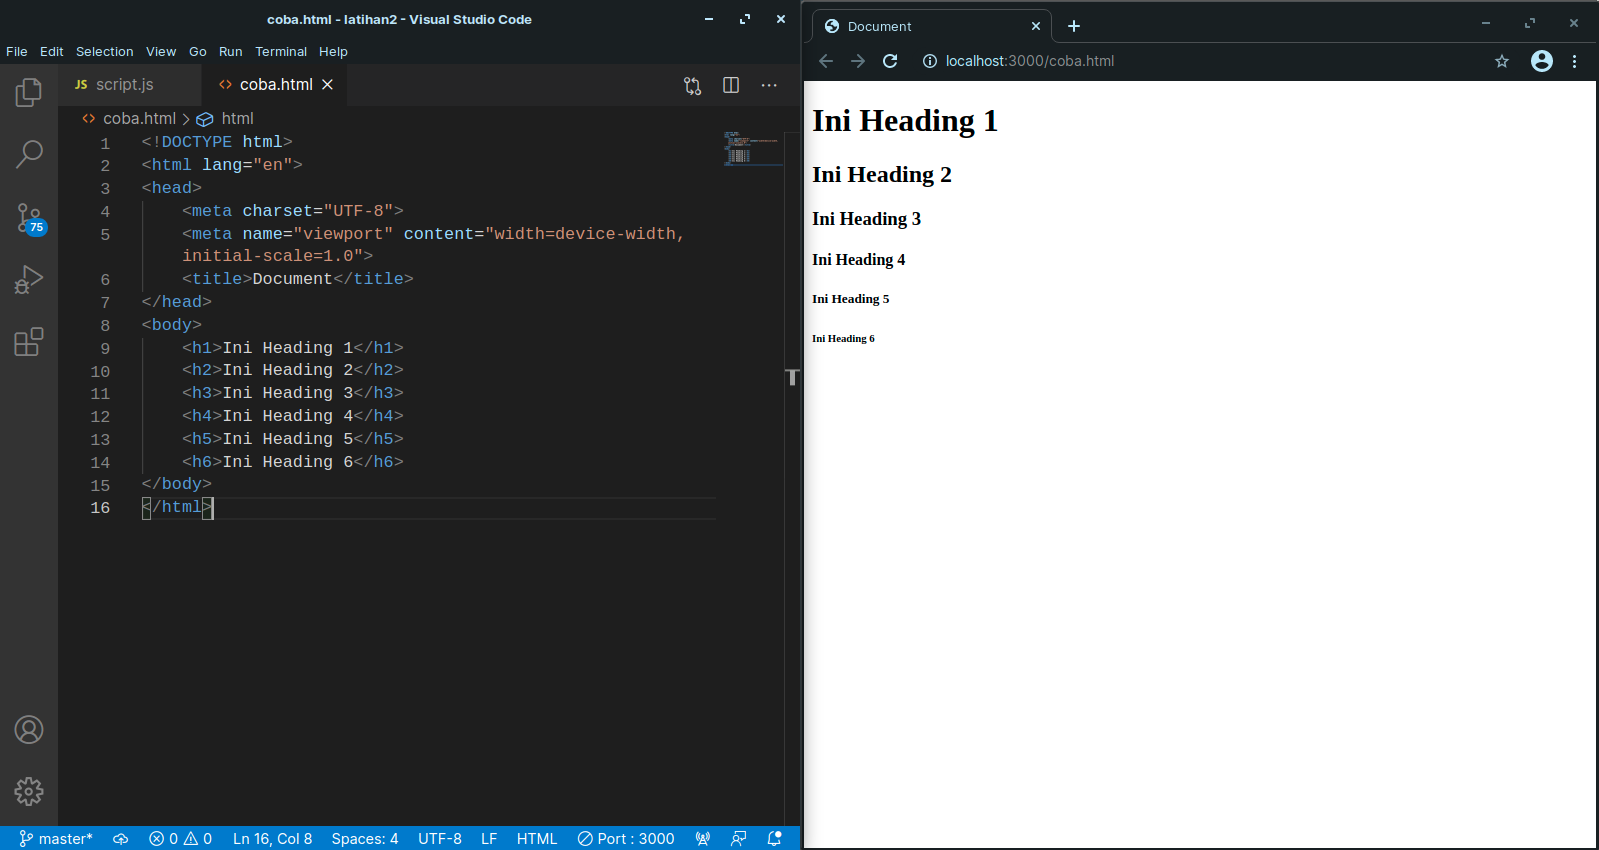The width and height of the screenshot is (1599, 850).
Task: Place cursor on title Document code line
Action: 298,279
